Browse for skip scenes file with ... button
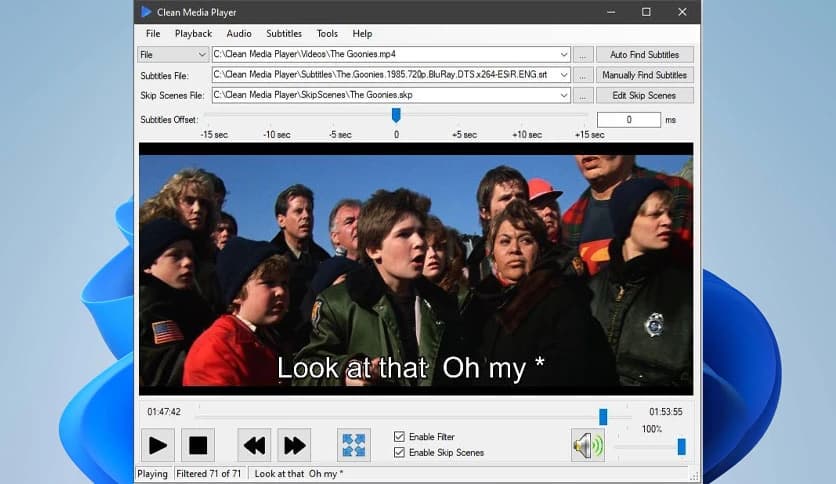836x484 pixels. (x=583, y=95)
